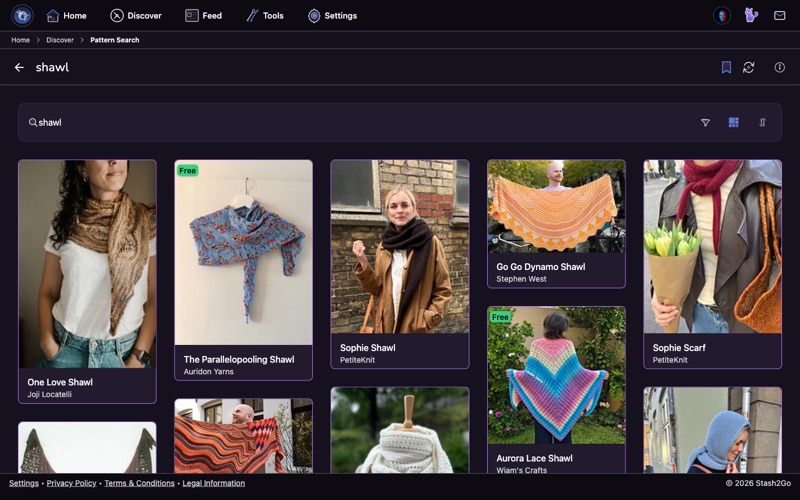Open the Sophie Scarf photo

[713, 247]
